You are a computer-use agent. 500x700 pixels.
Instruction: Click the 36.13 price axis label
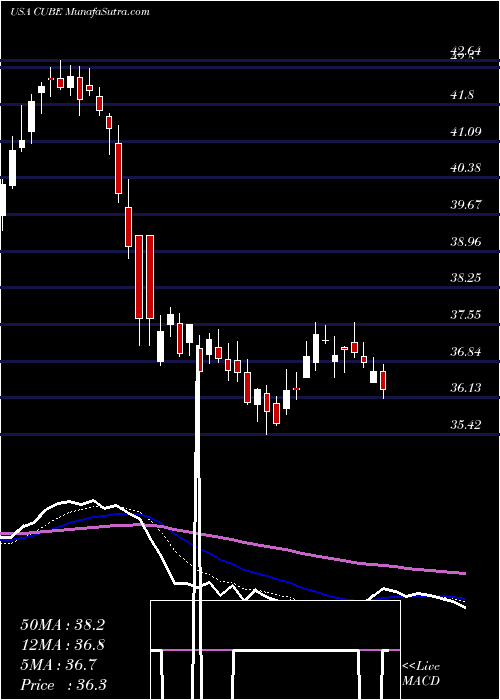point(466,388)
